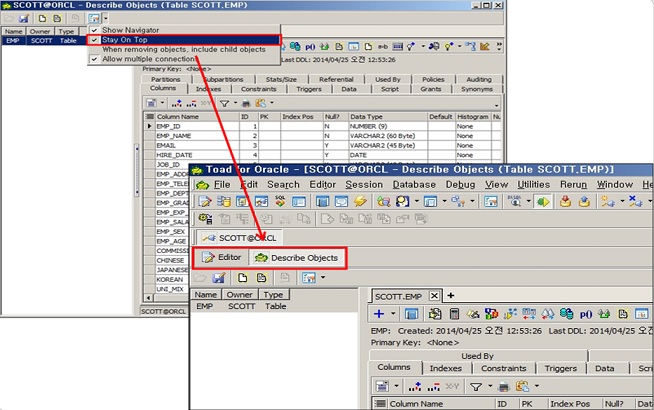This screenshot has height=410, width=654.
Task: Enable include child objects when removing
Action: (175, 50)
